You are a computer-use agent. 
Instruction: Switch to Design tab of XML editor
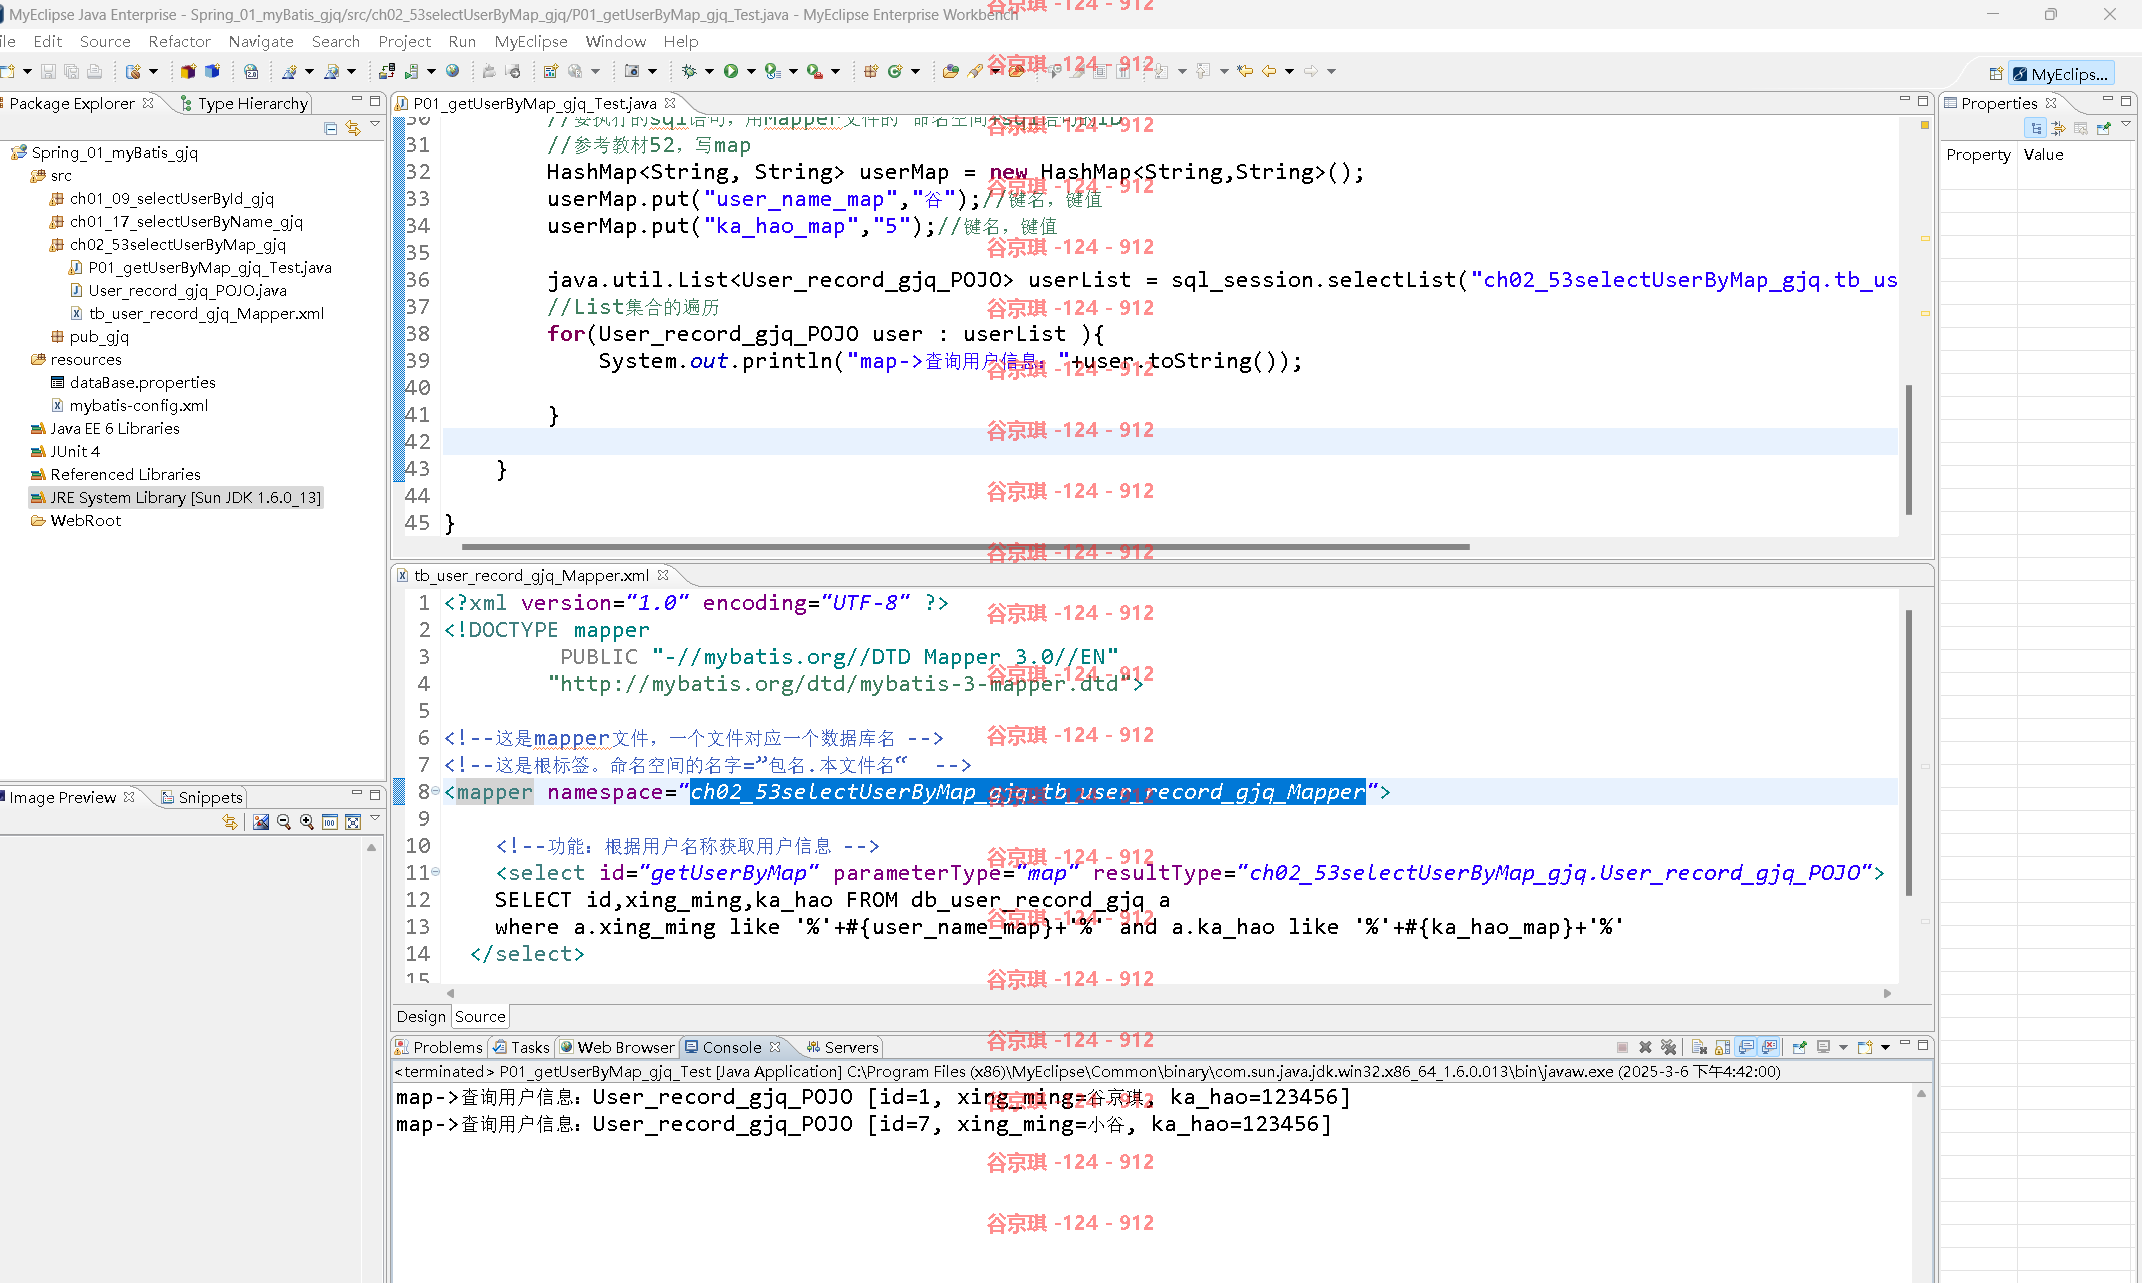coord(421,1016)
